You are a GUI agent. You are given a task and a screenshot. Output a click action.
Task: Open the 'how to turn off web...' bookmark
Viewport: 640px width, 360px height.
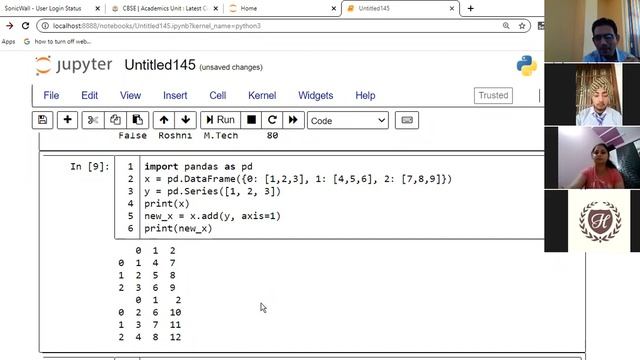(58, 42)
